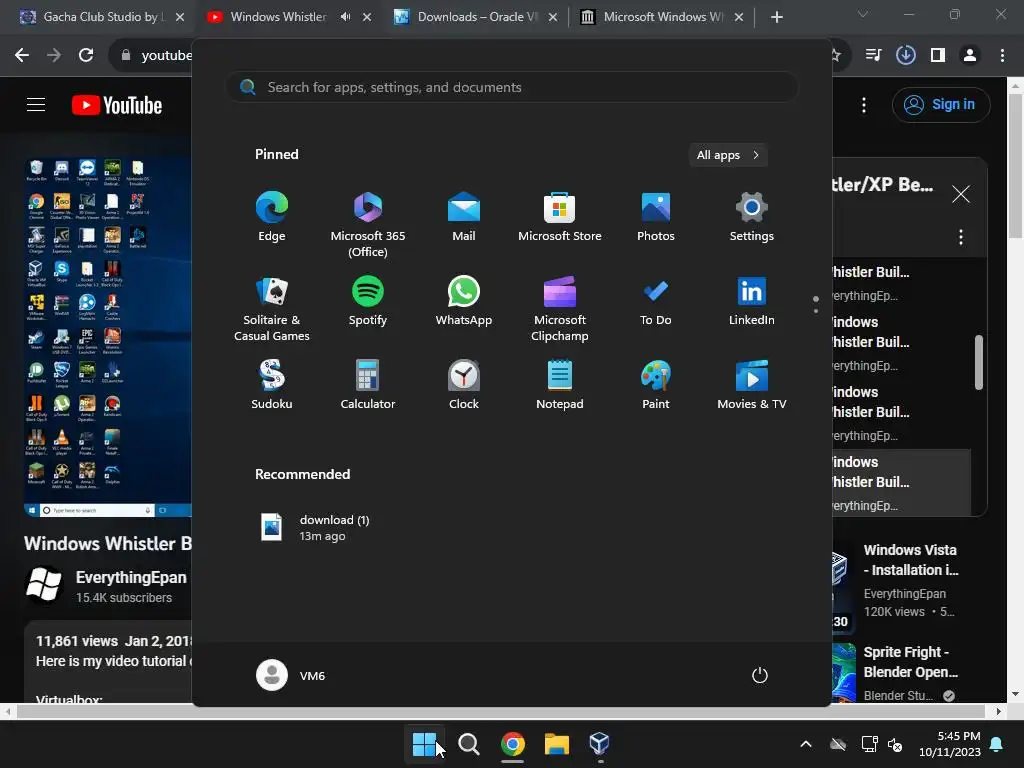Open recommended file download (1)
This screenshot has width=1024, height=768.
pyautogui.click(x=315, y=528)
